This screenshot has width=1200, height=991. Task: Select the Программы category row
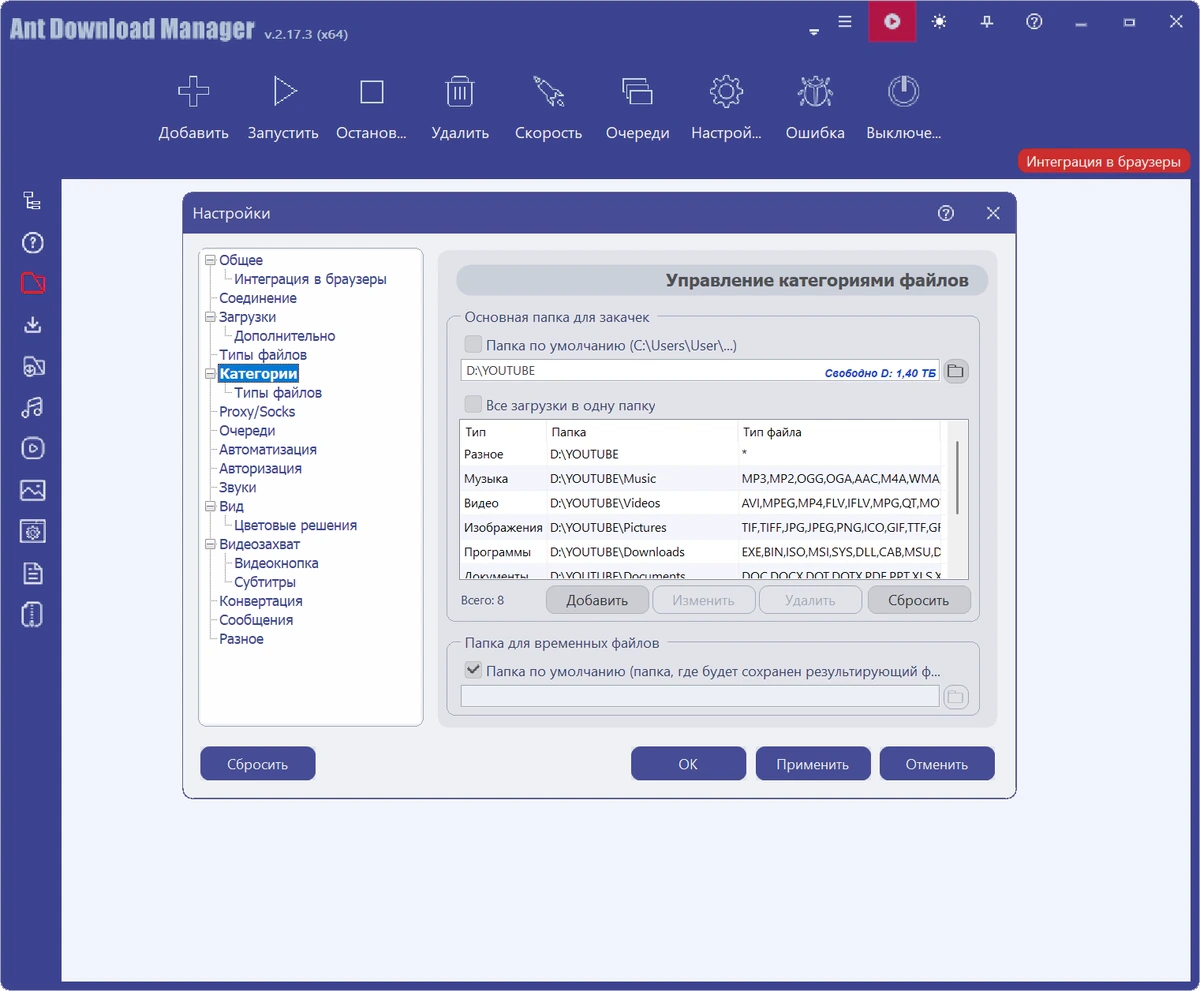[700, 552]
